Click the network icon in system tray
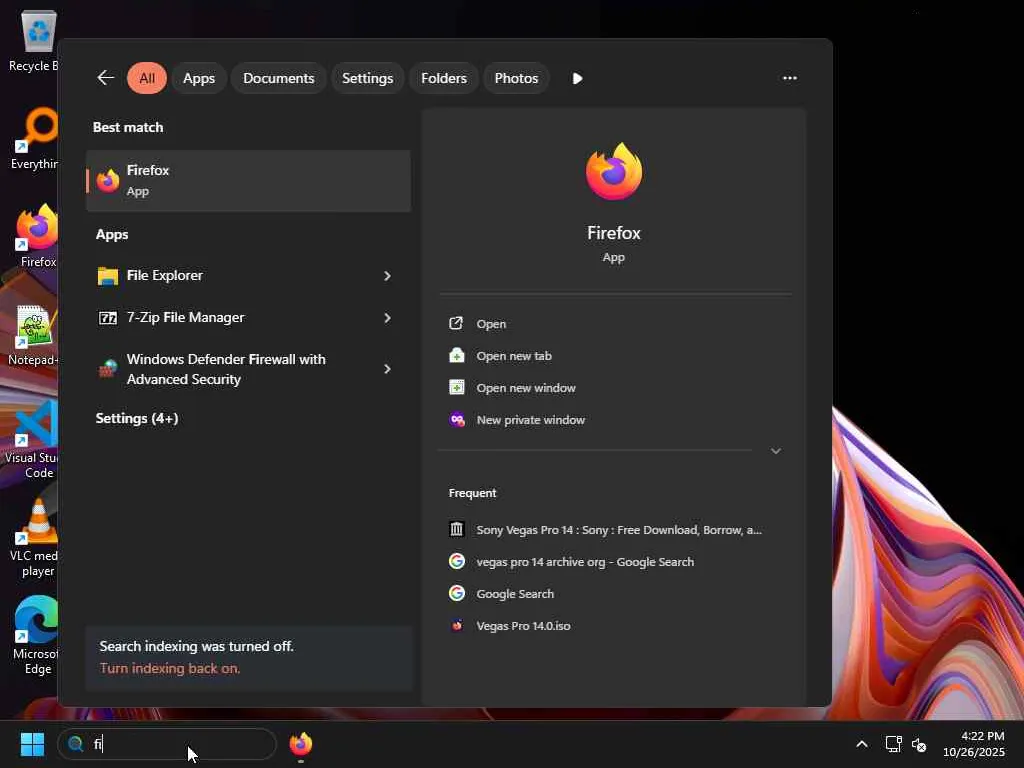The image size is (1024, 768). [x=893, y=744]
